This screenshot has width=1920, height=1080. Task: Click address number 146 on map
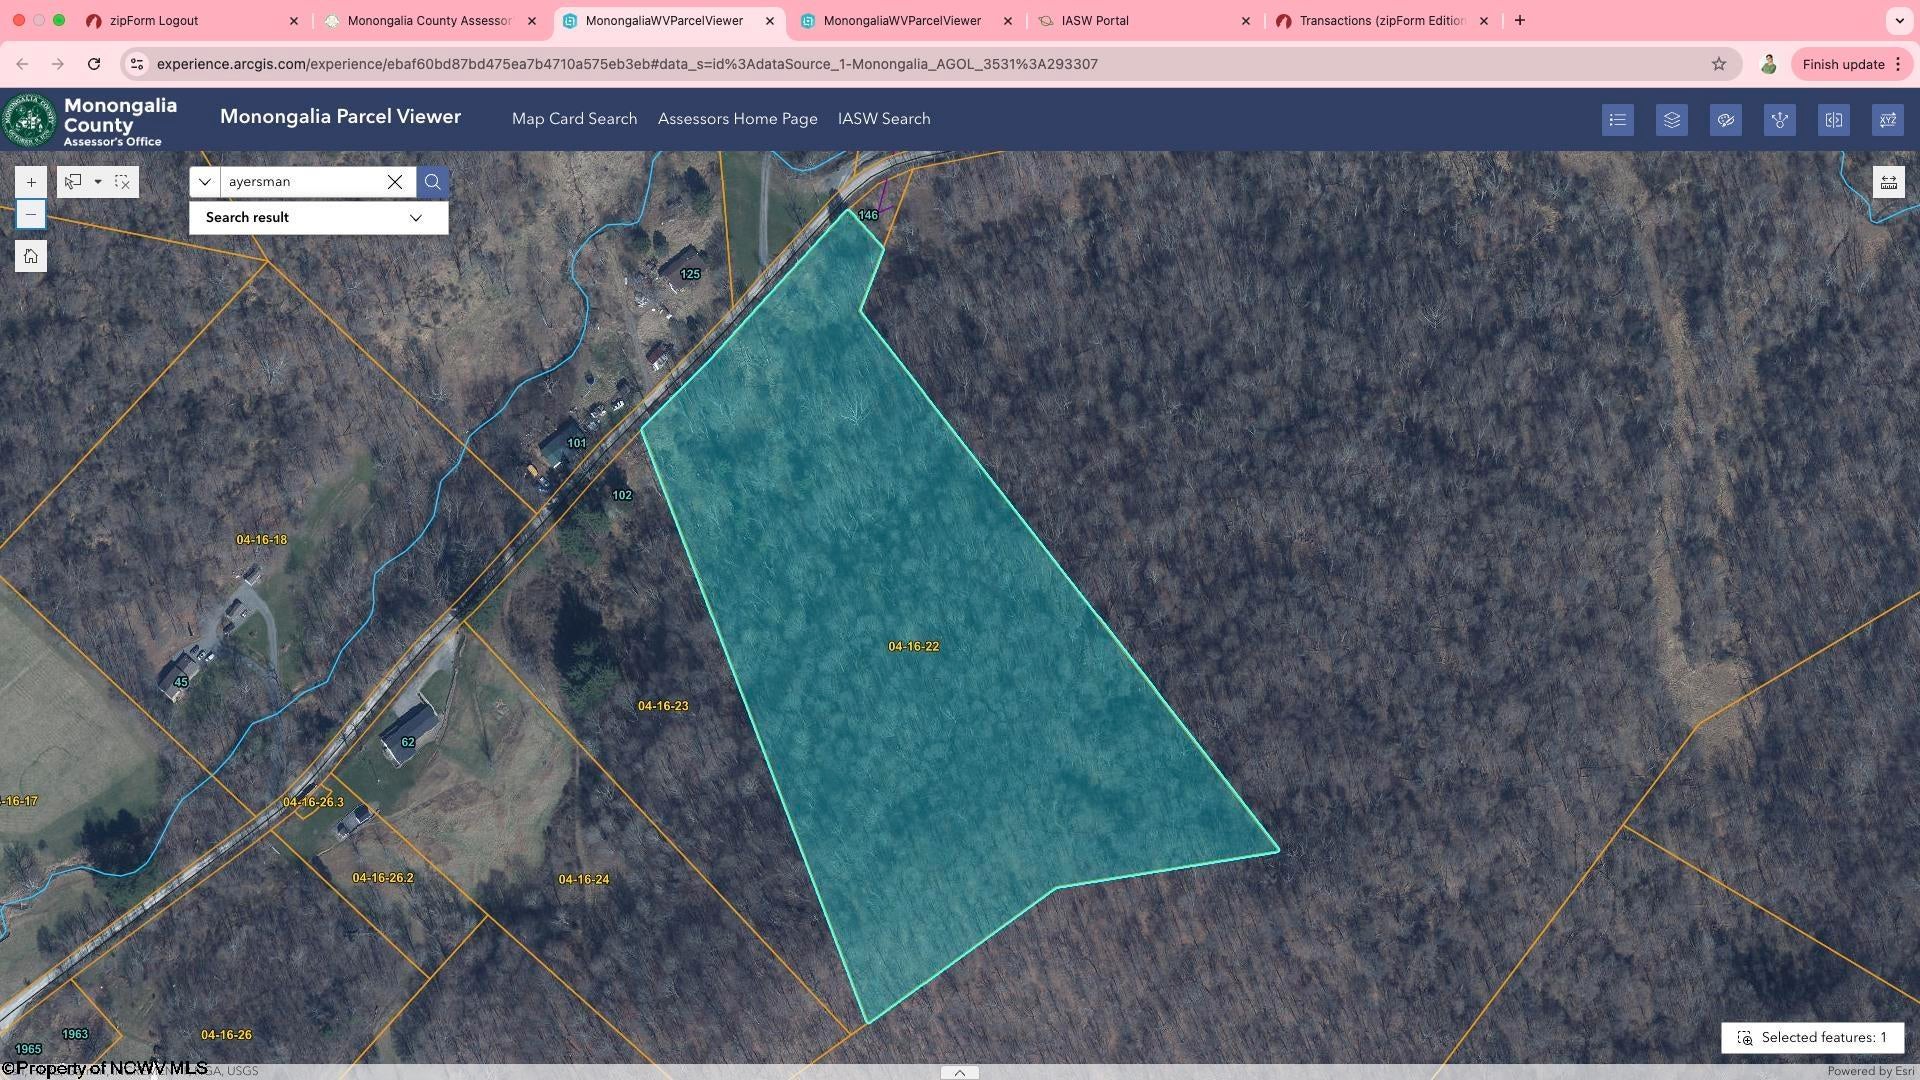[x=868, y=215]
